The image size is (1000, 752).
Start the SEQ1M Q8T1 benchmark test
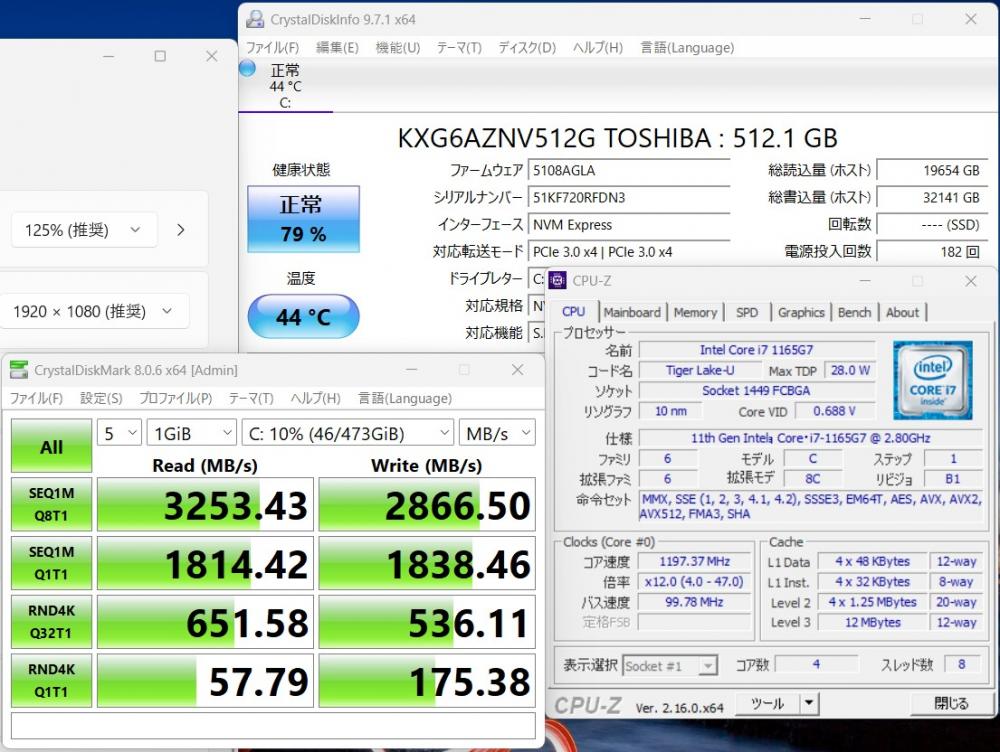[x=51, y=505]
